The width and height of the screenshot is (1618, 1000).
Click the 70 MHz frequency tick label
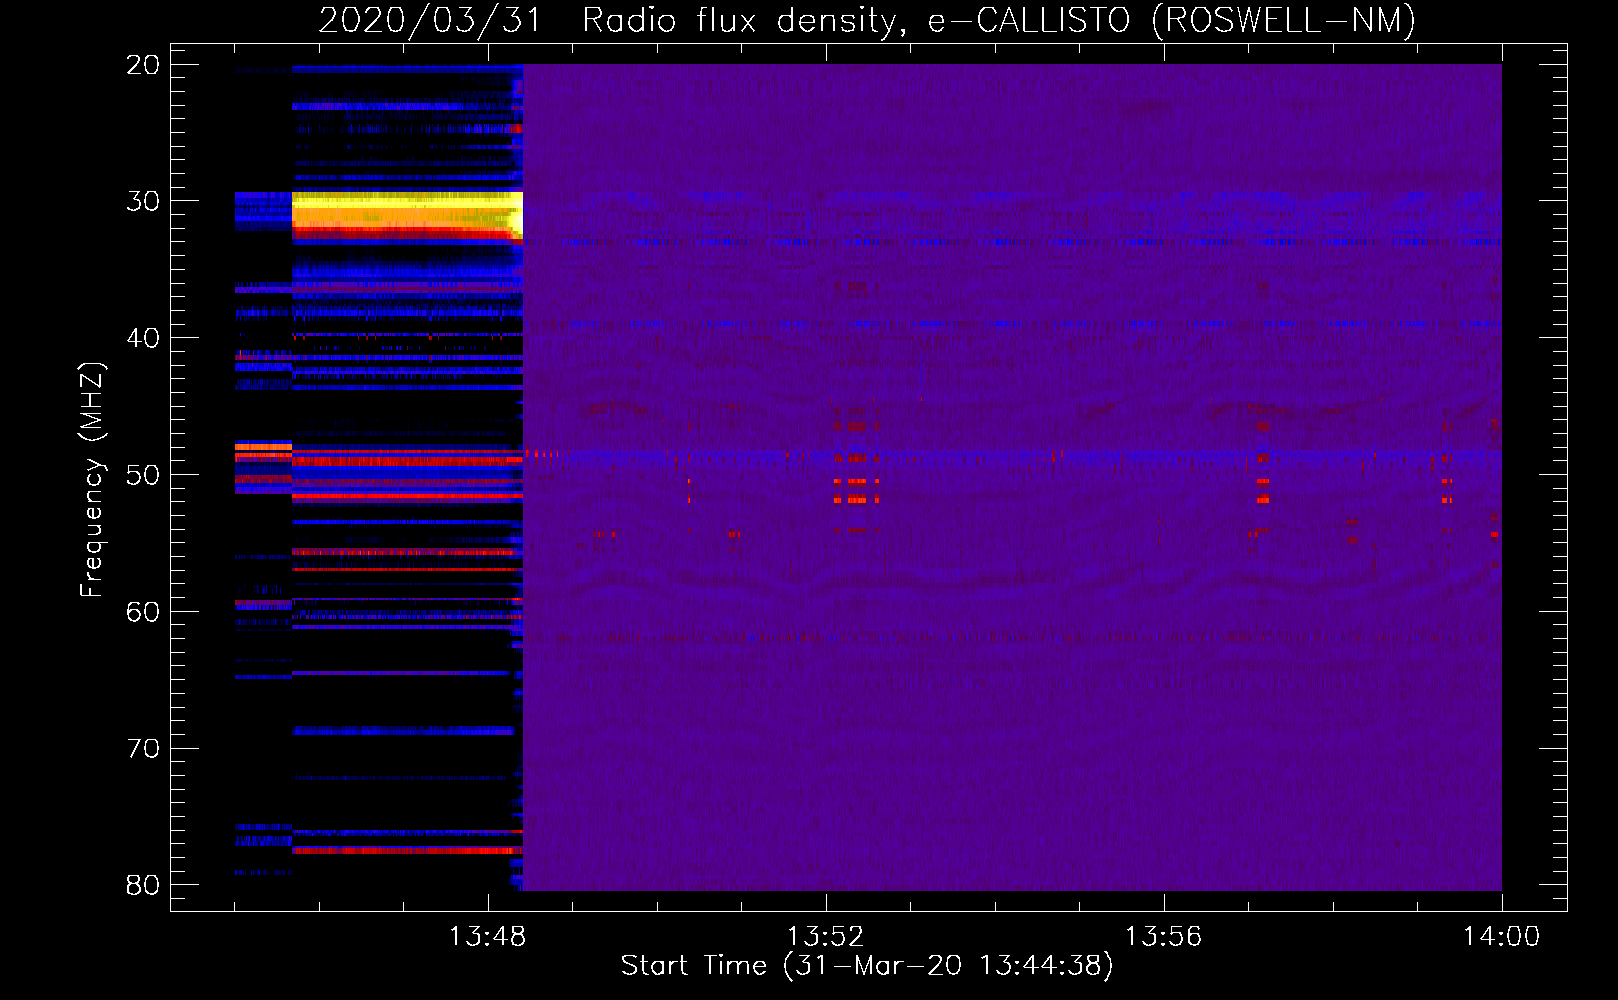pos(143,748)
